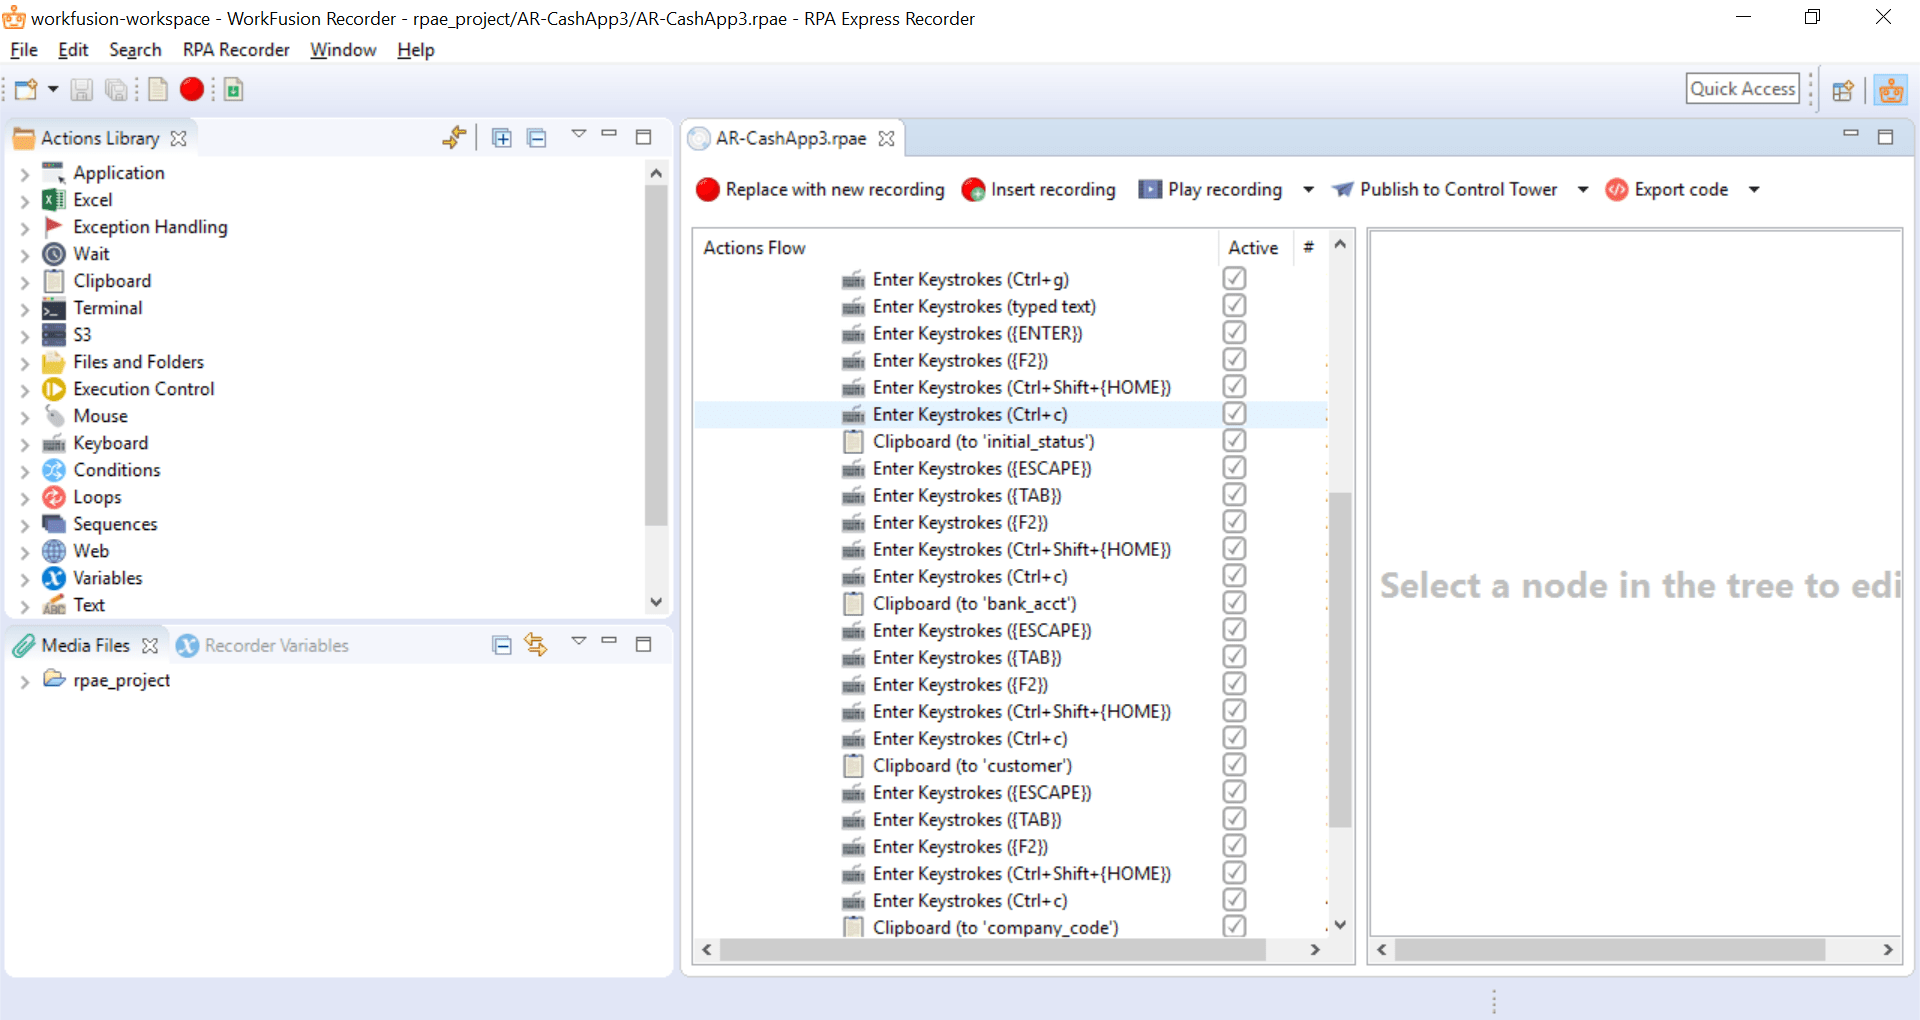This screenshot has width=1920, height=1020.
Task: Toggle Active checkbox for Clipboard (to 'customer')
Action: point(1234,764)
